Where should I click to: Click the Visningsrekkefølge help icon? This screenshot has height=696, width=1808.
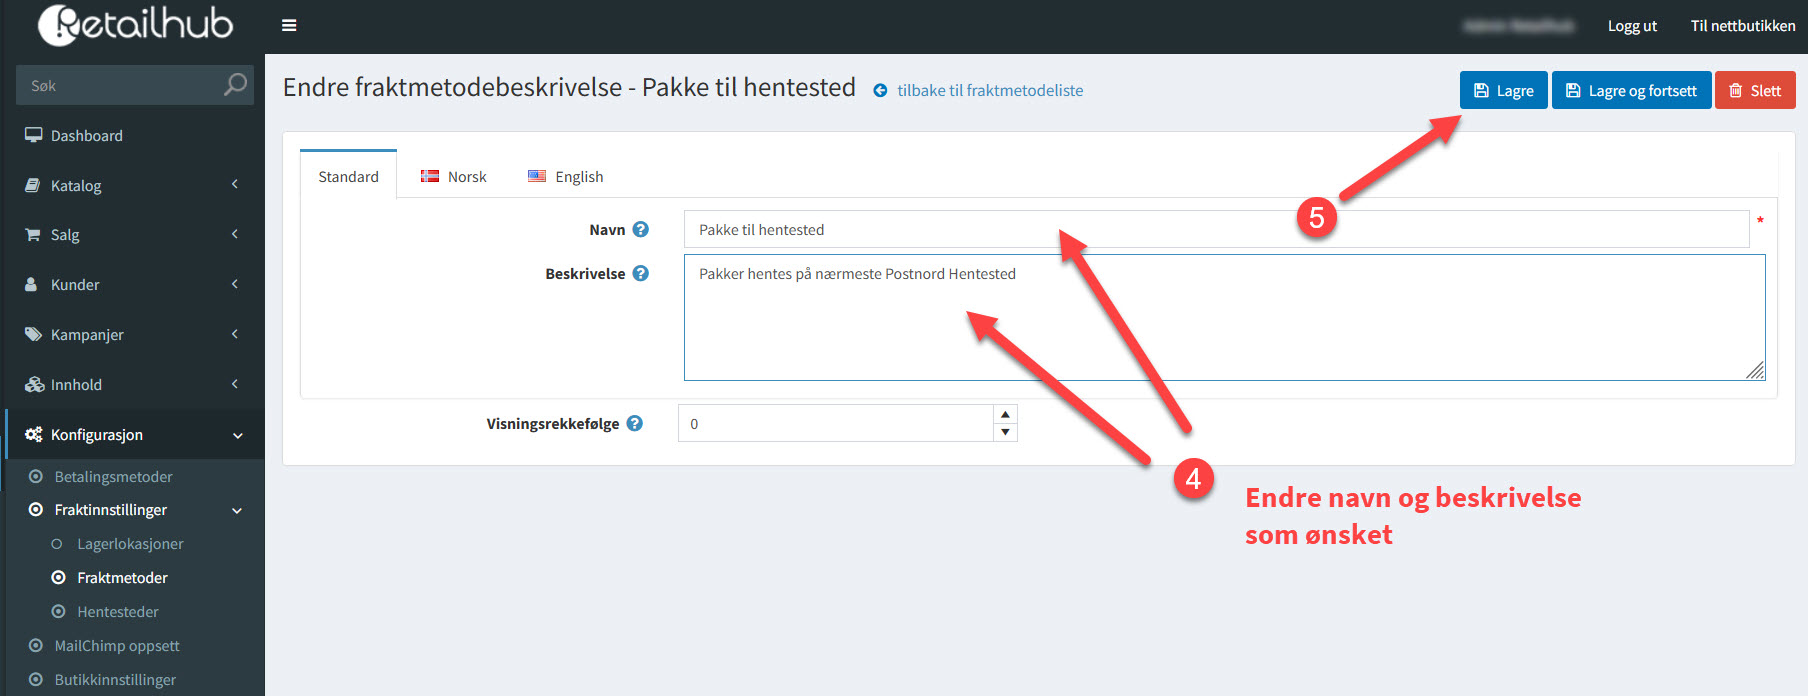635,423
